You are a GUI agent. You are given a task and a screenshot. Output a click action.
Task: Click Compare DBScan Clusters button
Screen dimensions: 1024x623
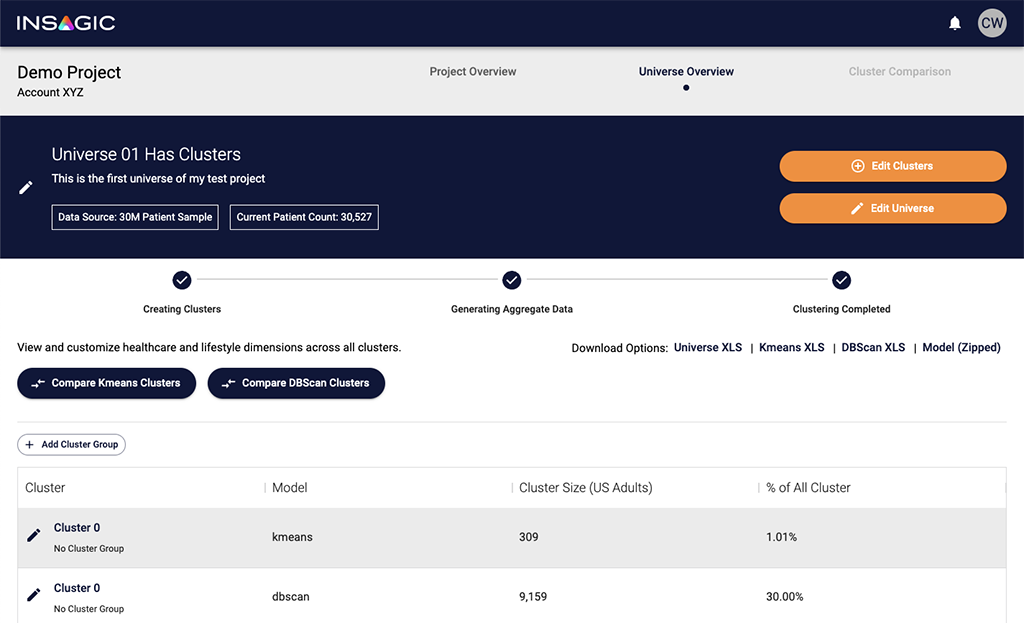[296, 383]
